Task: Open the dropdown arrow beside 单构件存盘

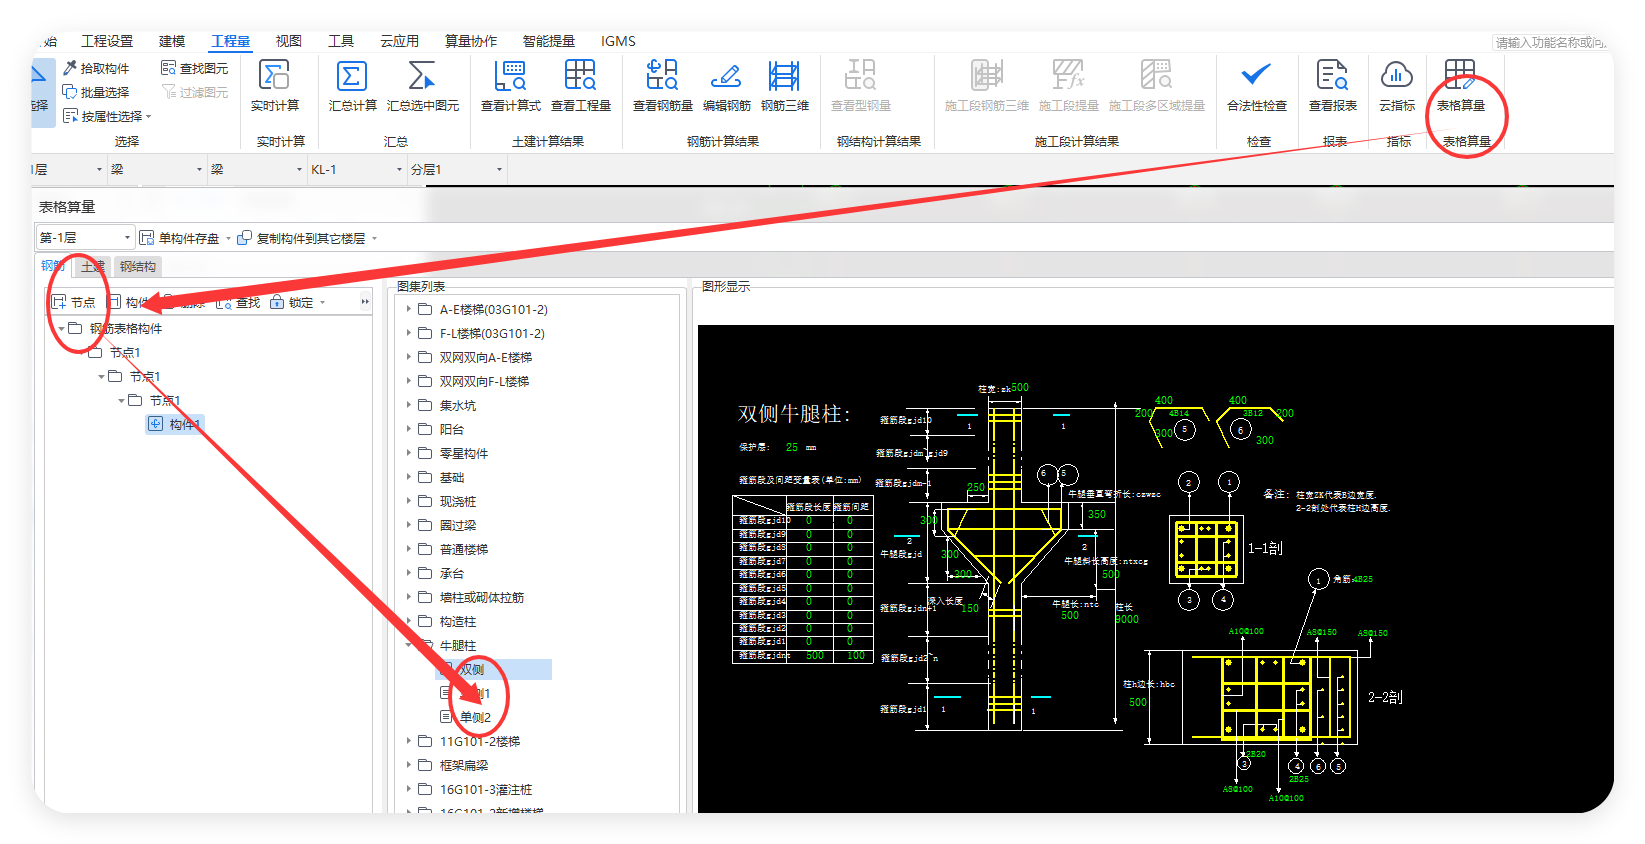Action: tap(228, 238)
